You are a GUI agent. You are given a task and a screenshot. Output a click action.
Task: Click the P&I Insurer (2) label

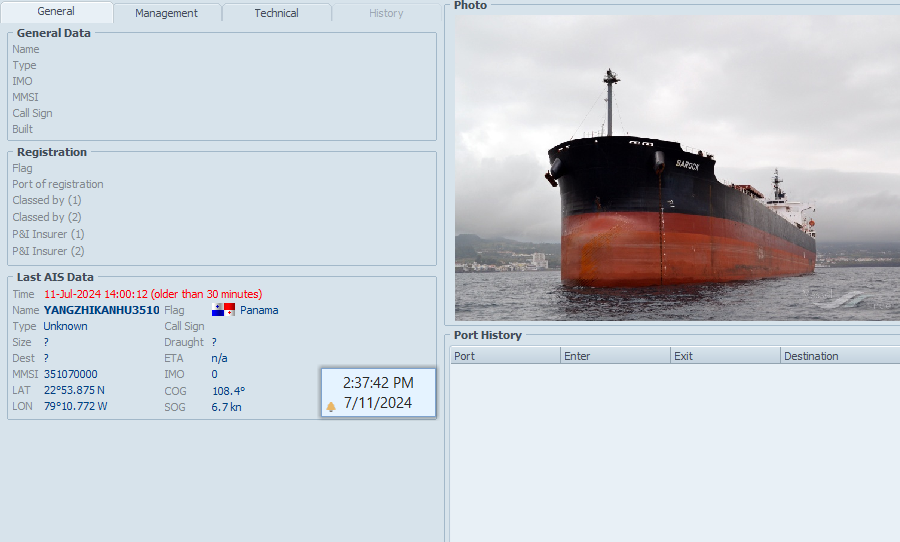click(48, 251)
